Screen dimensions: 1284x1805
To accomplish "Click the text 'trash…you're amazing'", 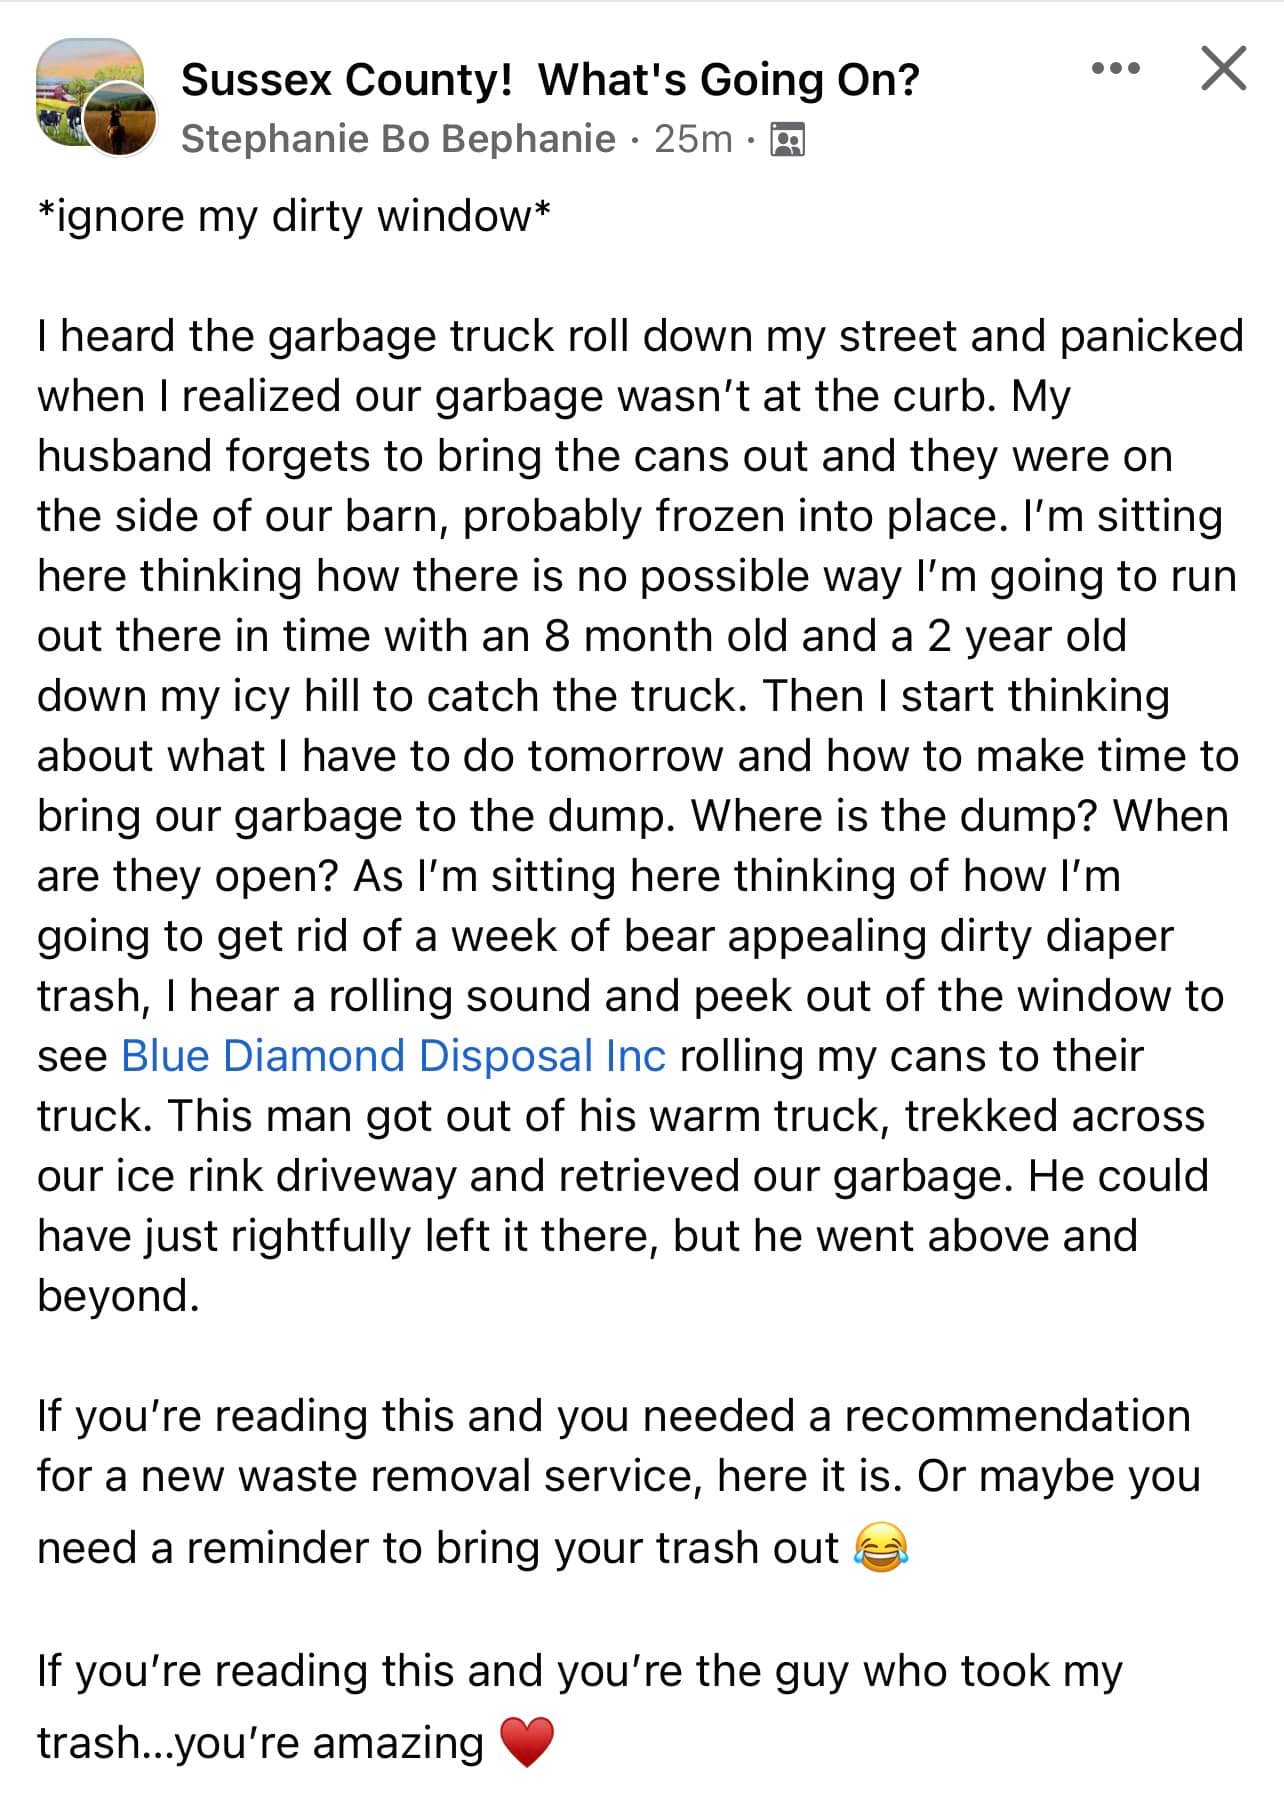I will (260, 1743).
